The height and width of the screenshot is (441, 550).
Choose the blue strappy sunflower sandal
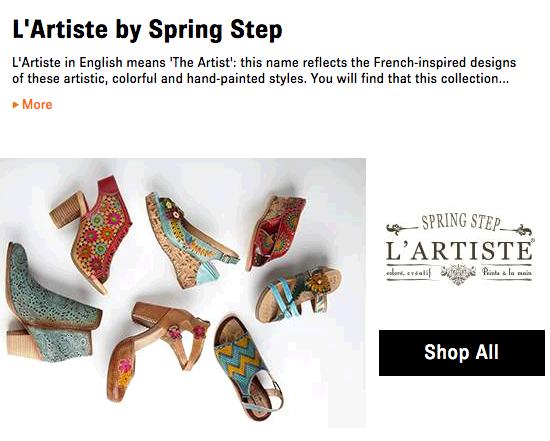[x=299, y=293]
